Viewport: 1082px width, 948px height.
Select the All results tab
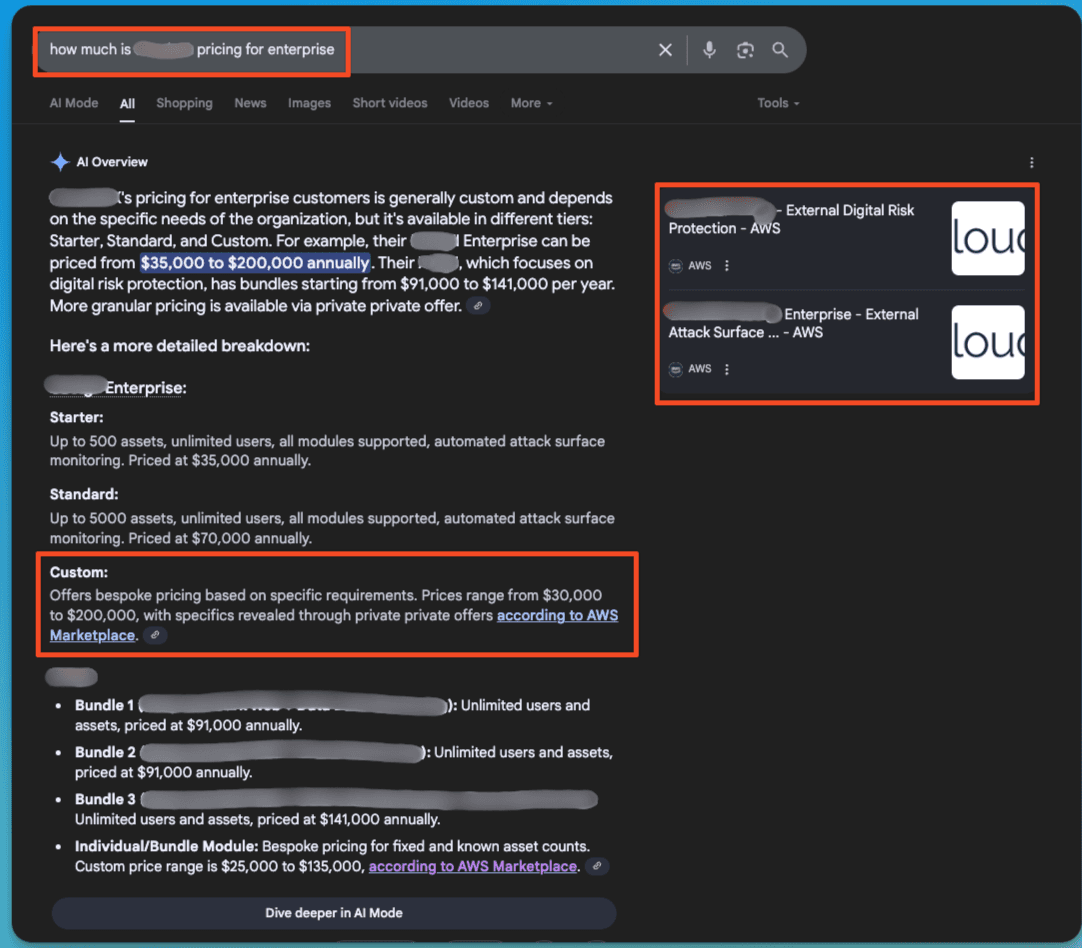[x=127, y=103]
